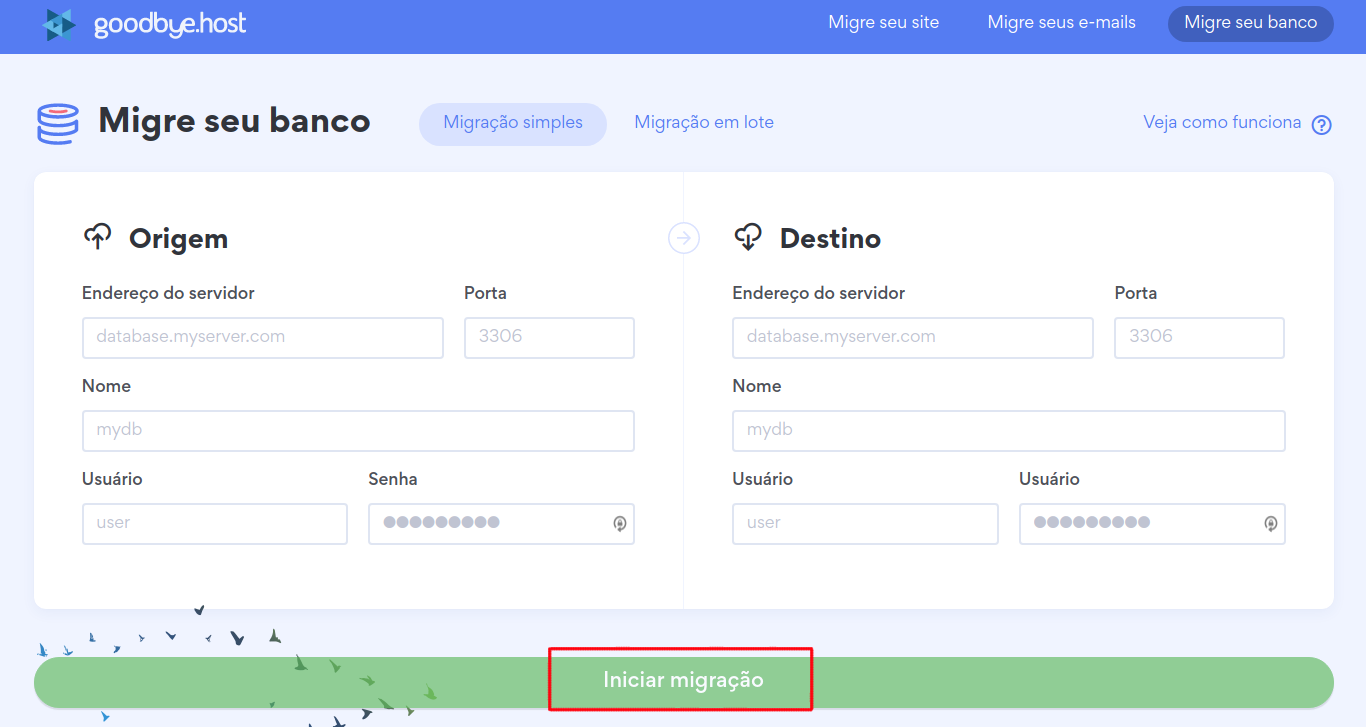Open the Migre seus e-mails menu item
This screenshot has width=1366, height=727.
tap(1061, 22)
